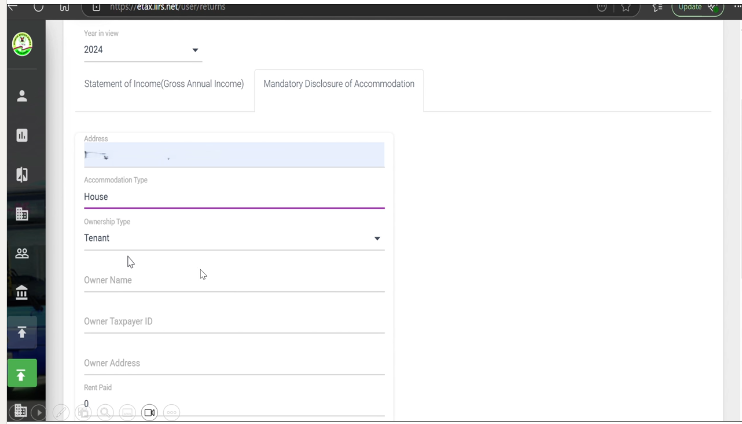Switch to Statement of Income tab
This screenshot has width=742, height=424.
pos(164,84)
